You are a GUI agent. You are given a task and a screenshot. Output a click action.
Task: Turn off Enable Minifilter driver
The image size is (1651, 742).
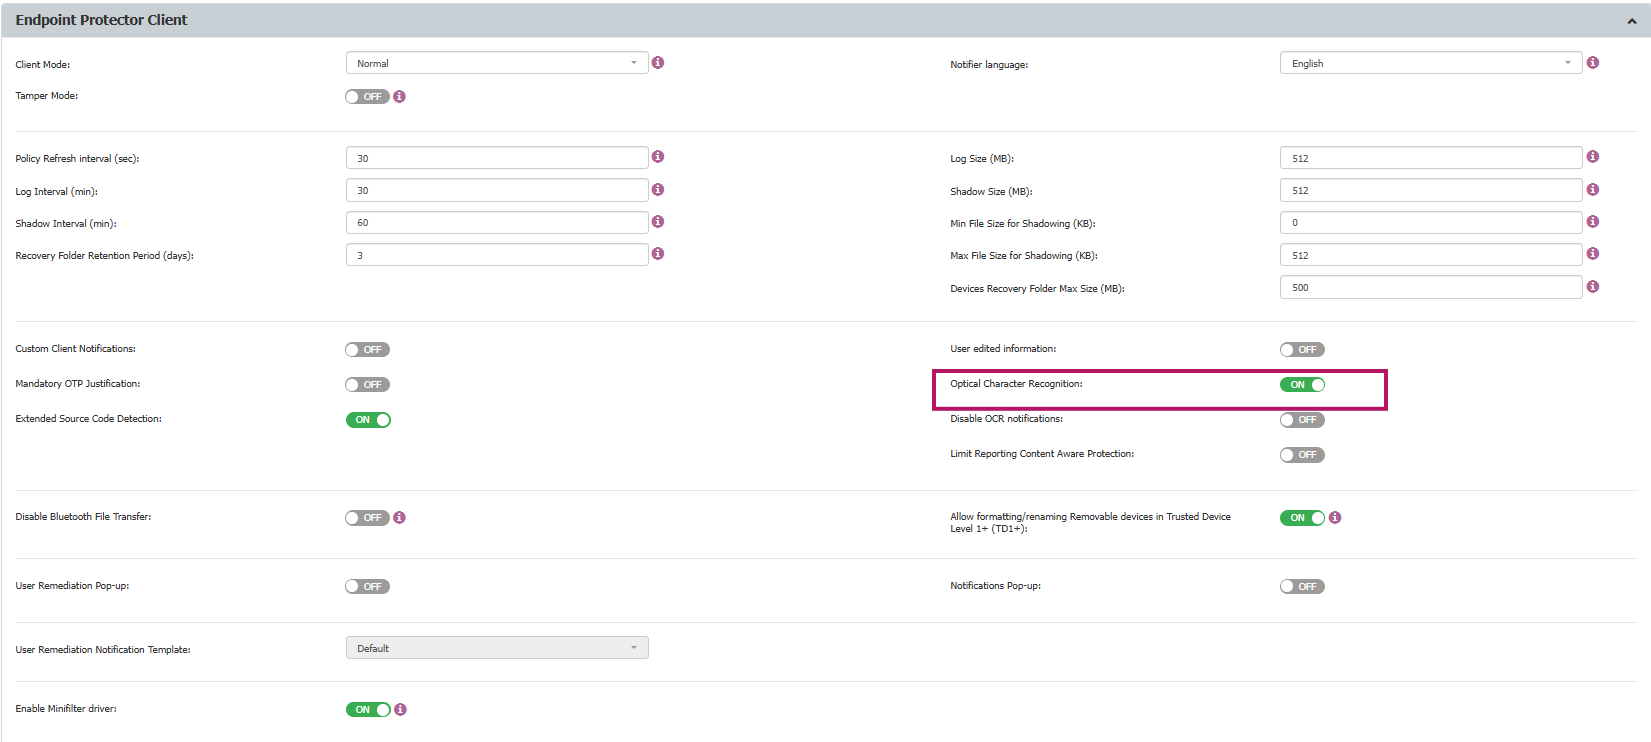[x=368, y=710]
